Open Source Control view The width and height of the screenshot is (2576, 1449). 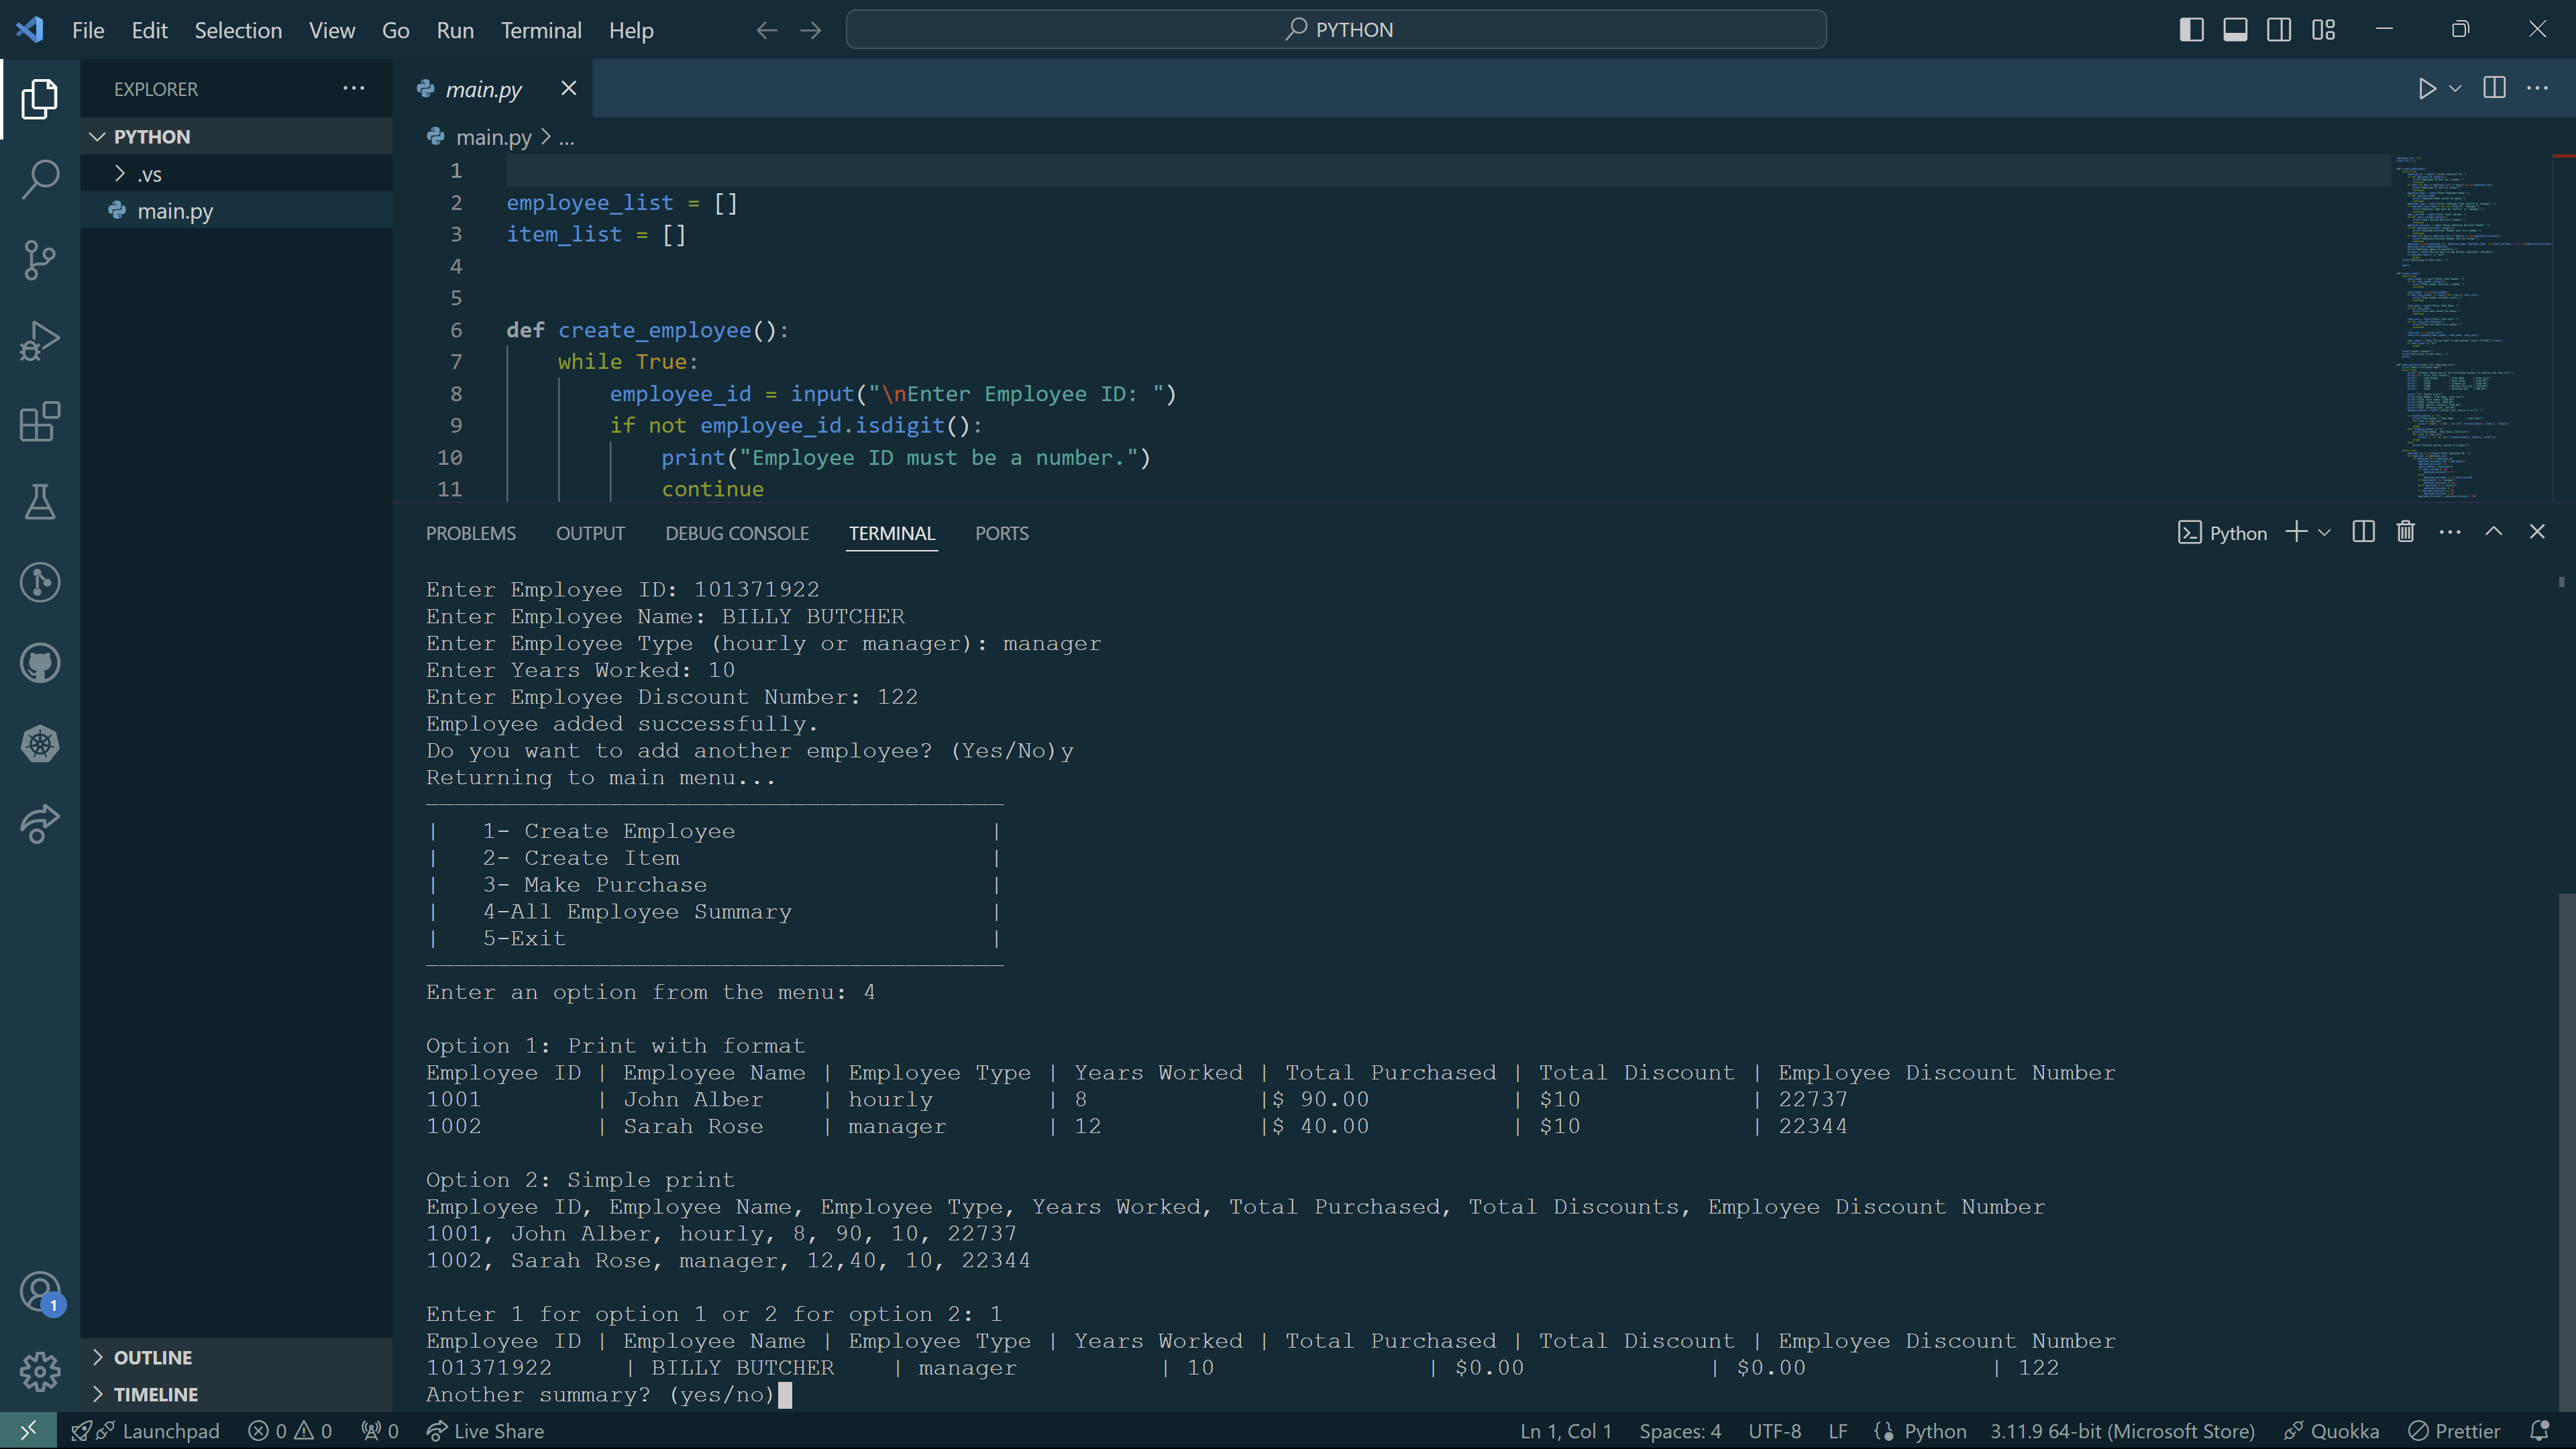coord(40,260)
